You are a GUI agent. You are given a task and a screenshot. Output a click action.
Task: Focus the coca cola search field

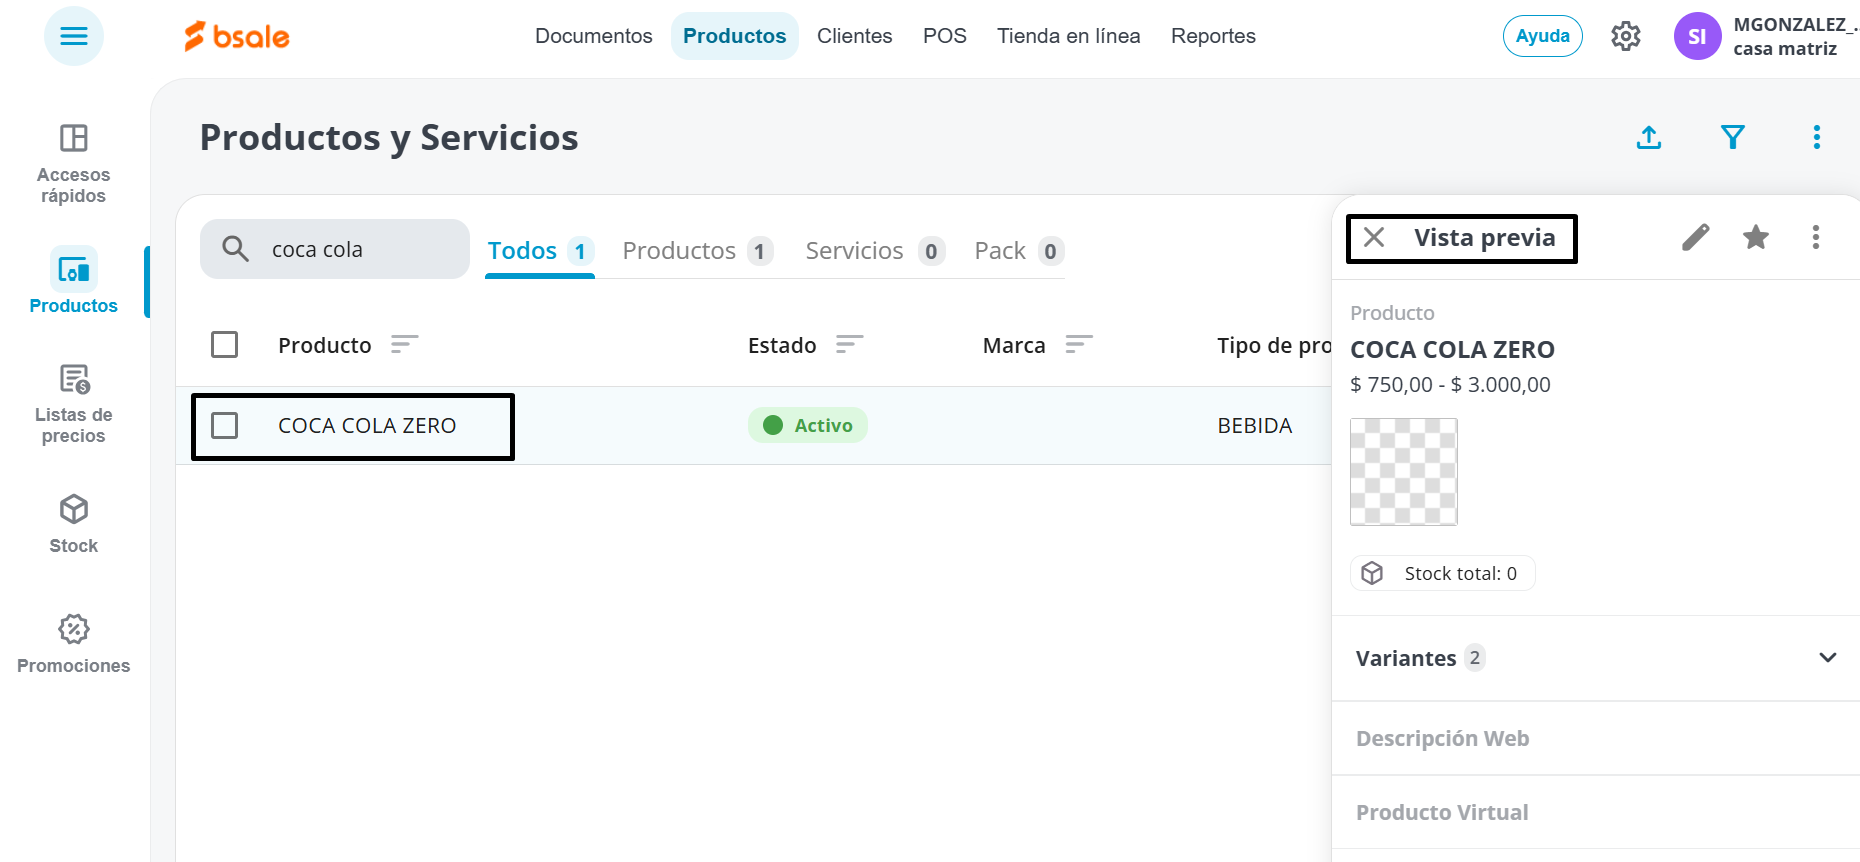click(335, 249)
